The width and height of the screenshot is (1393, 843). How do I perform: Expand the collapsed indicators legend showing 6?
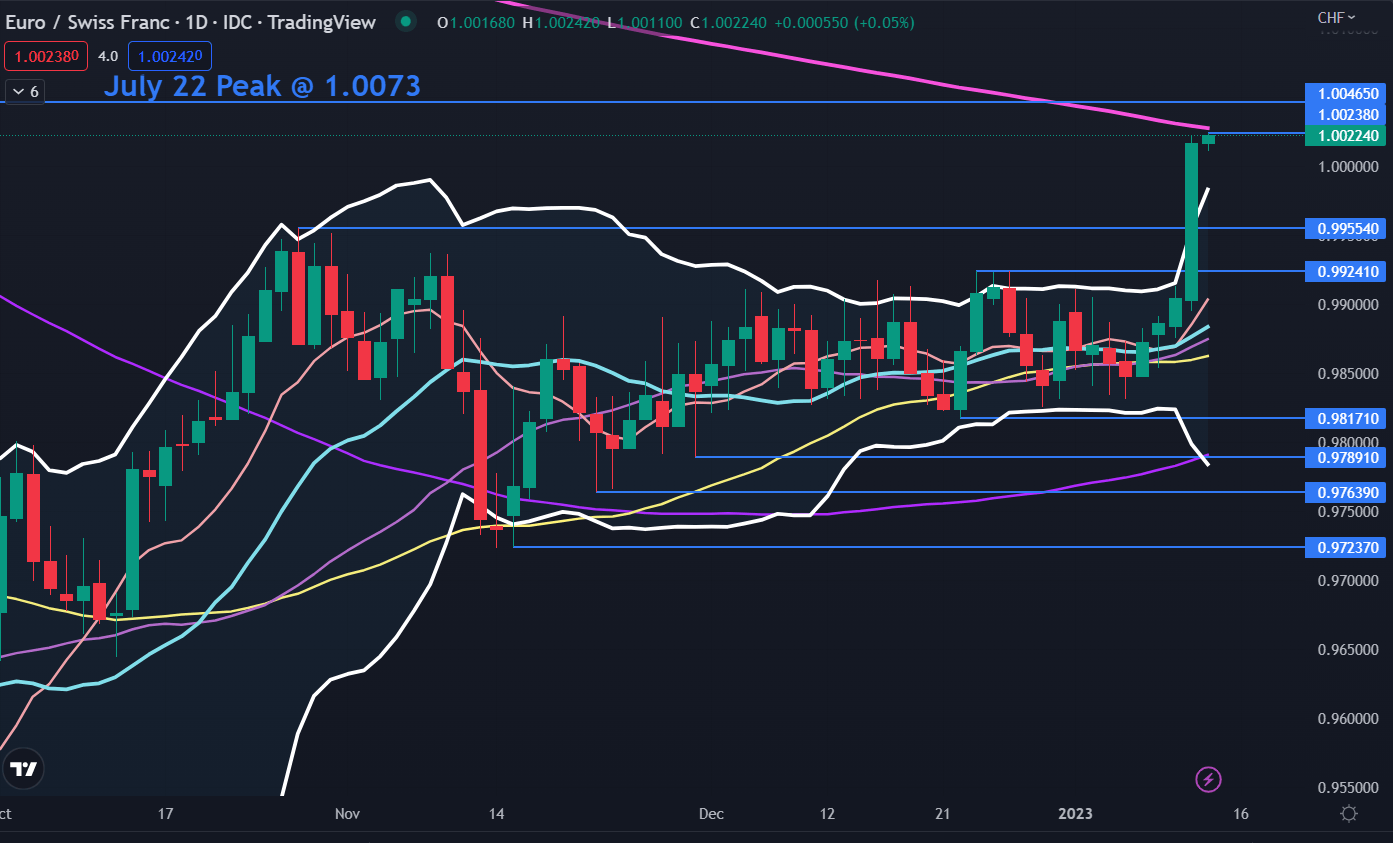click(23, 92)
